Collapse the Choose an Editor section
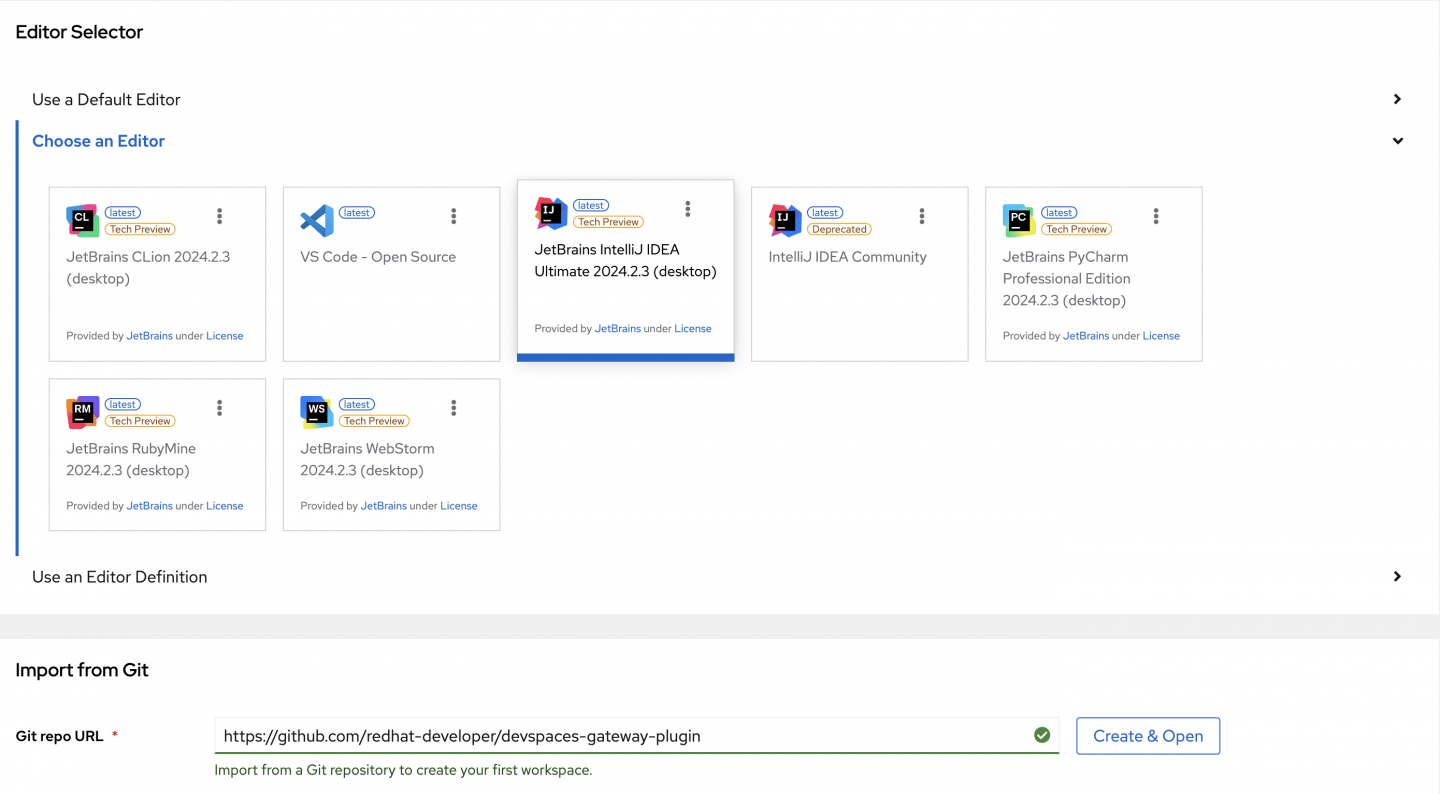Image resolution: width=1440 pixels, height=794 pixels. pos(1397,141)
